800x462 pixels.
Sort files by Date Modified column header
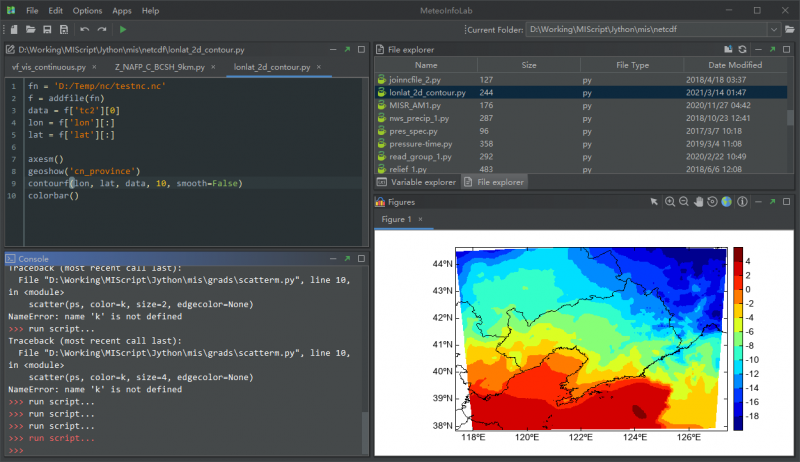pos(734,65)
